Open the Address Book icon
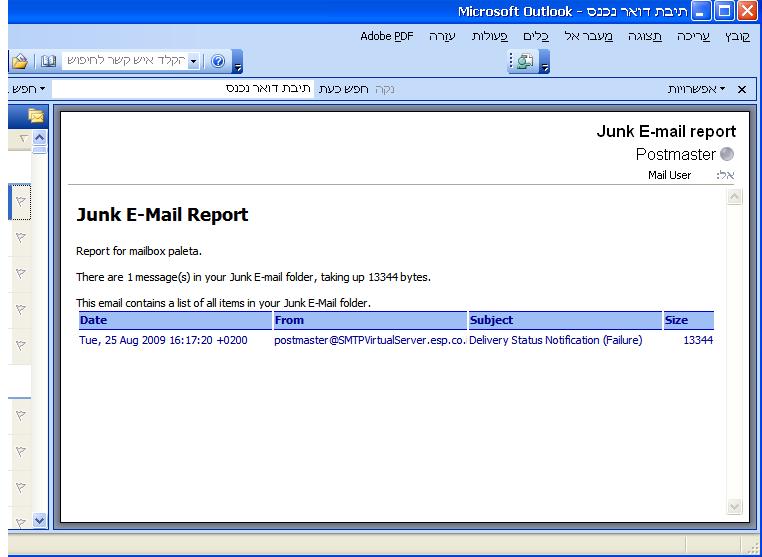 tap(48, 61)
